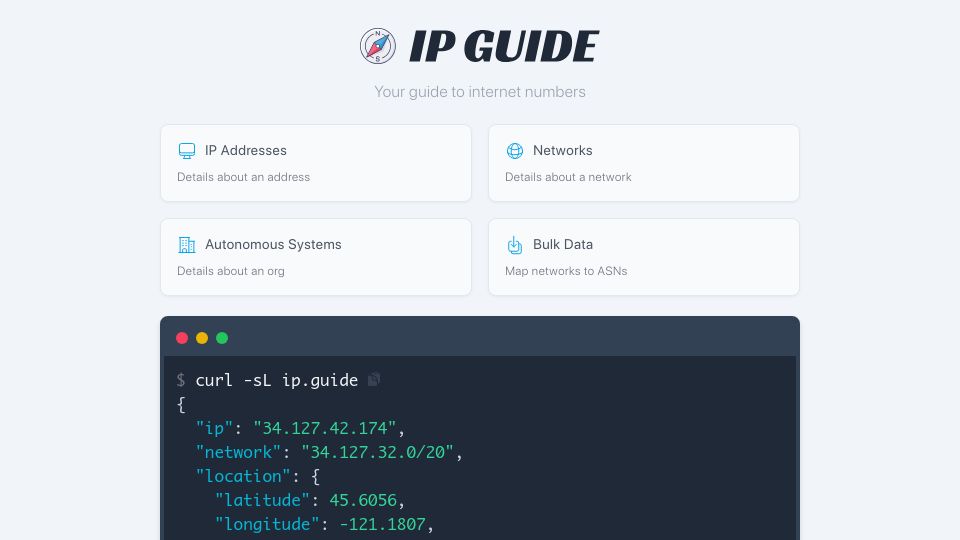Image resolution: width=960 pixels, height=540 pixels.
Task: Copy the curl command with the copy icon
Action: (373, 380)
